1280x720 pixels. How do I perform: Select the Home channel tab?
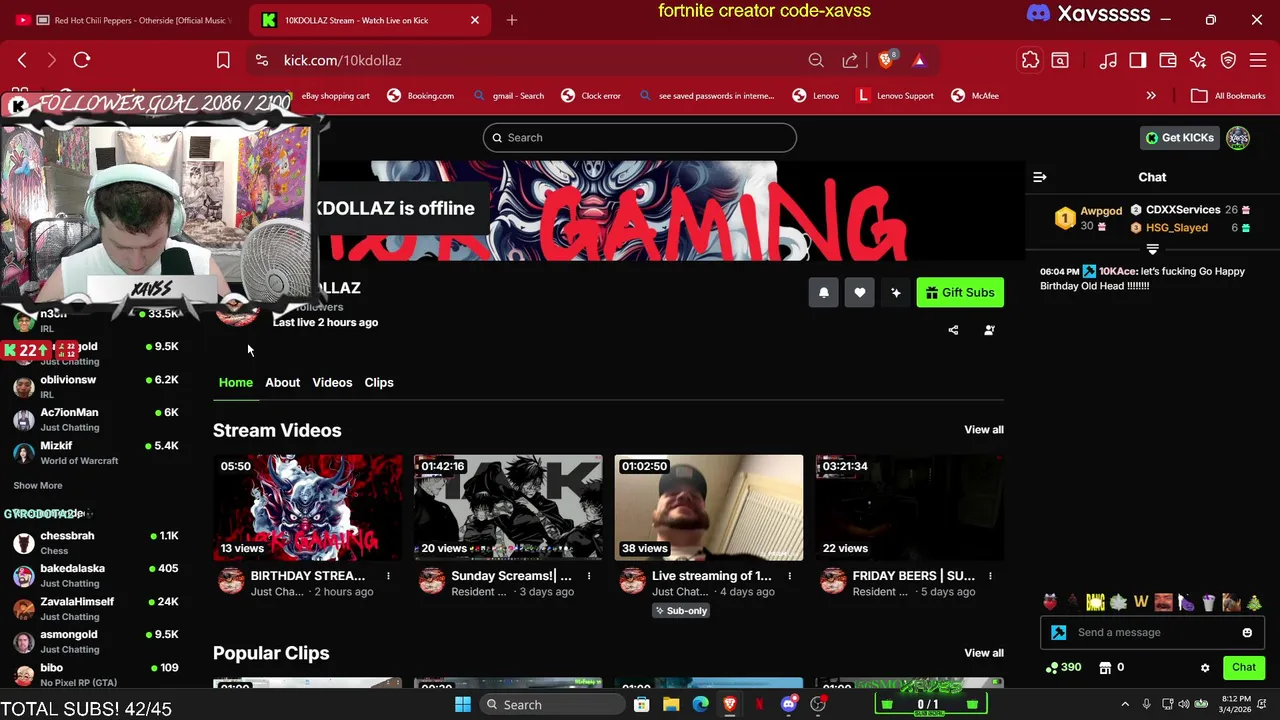coord(236,382)
